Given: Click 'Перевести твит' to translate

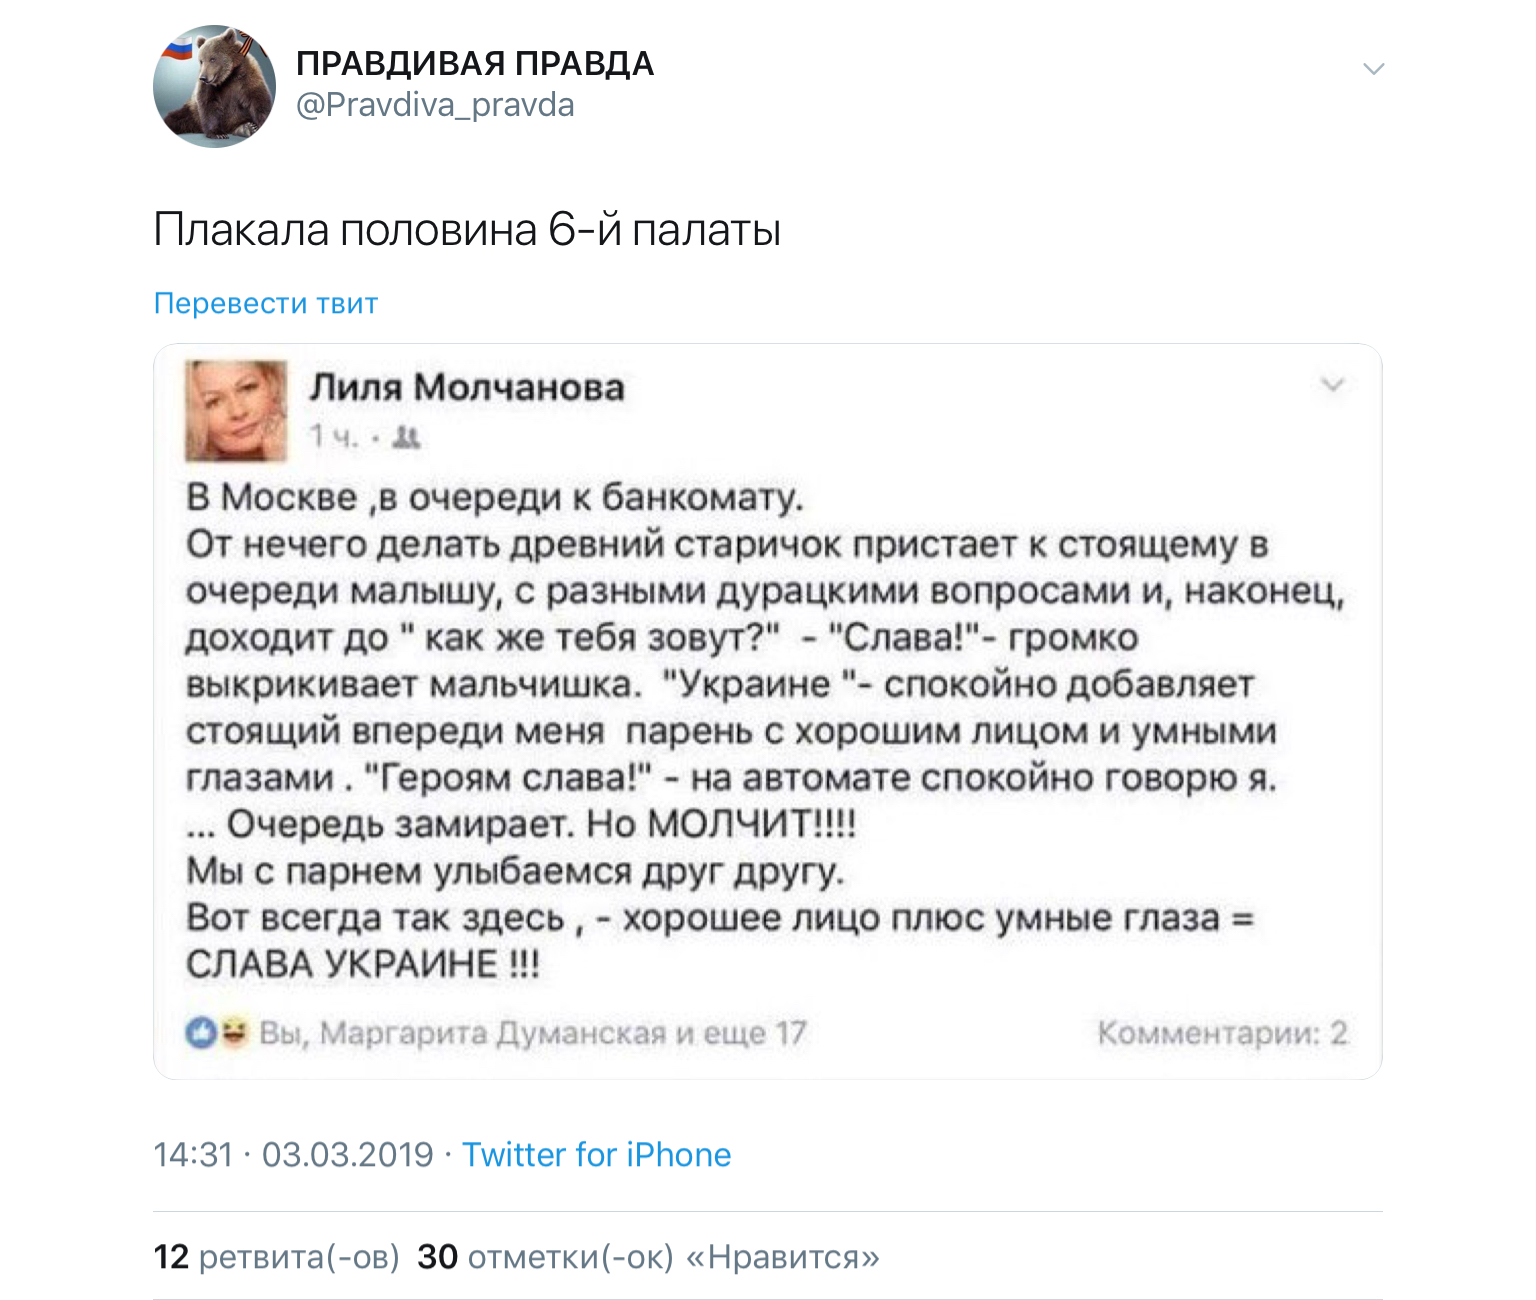Looking at the screenshot, I should 266,303.
